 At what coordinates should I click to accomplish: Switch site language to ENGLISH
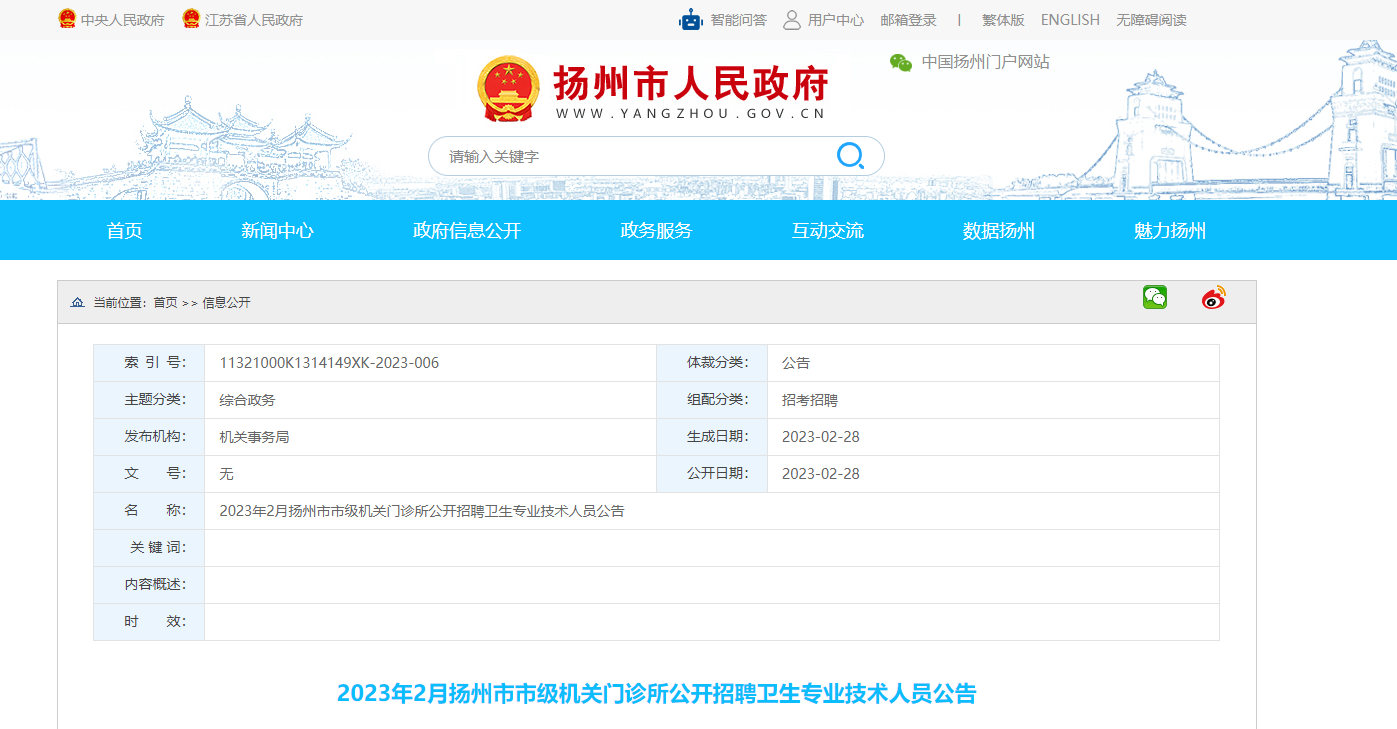(1070, 20)
